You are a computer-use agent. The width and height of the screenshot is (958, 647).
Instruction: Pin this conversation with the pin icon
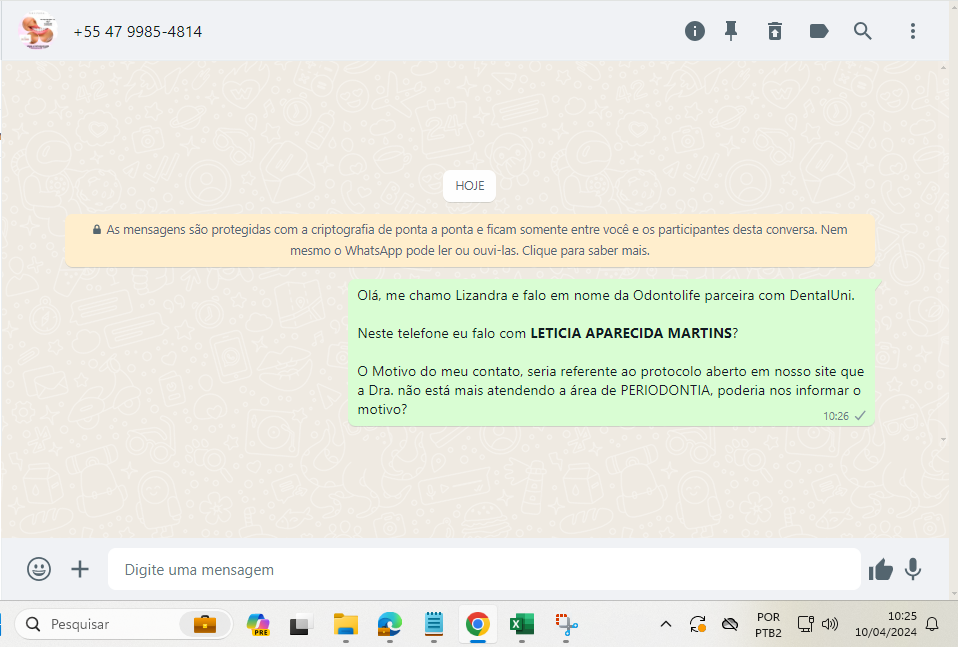click(731, 31)
